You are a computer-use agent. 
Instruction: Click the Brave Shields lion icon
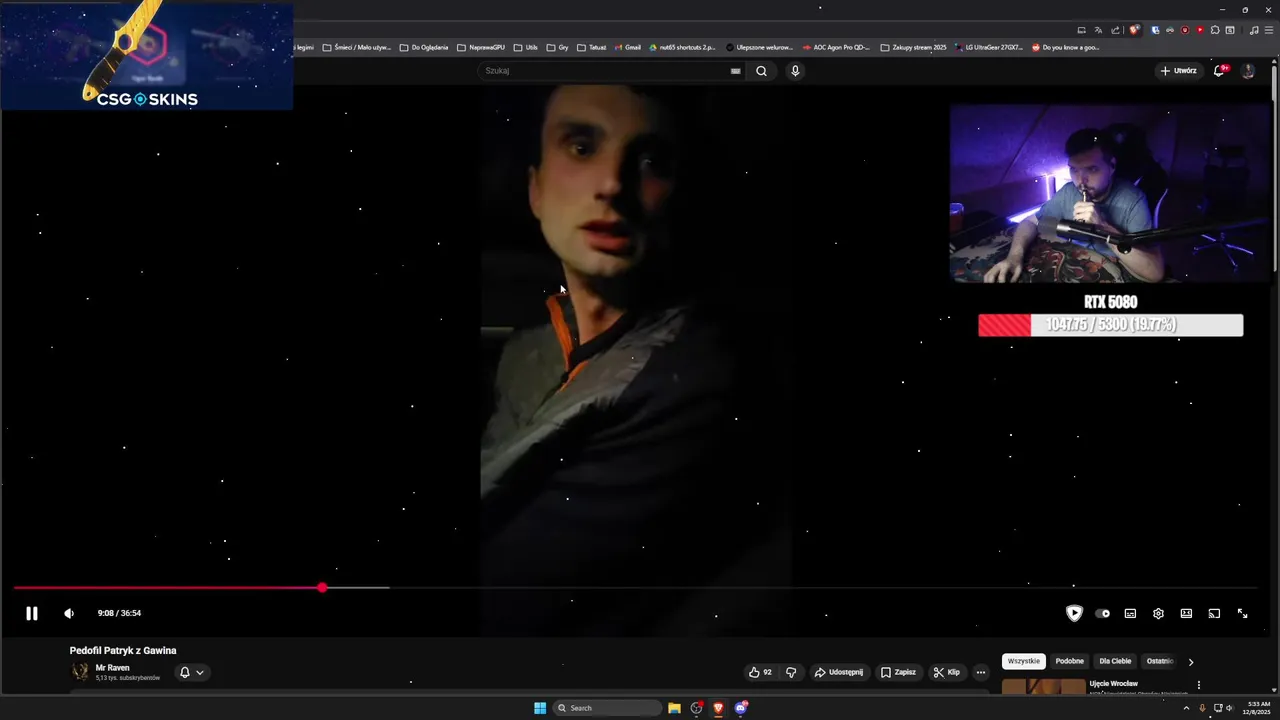pos(1134,30)
